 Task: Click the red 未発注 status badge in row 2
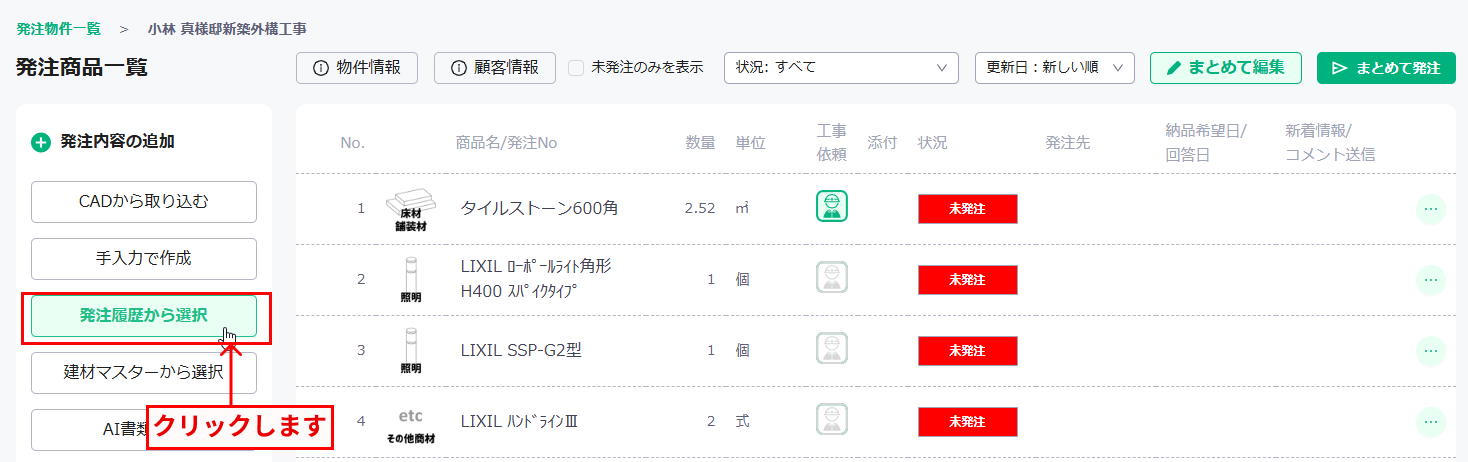pos(968,280)
